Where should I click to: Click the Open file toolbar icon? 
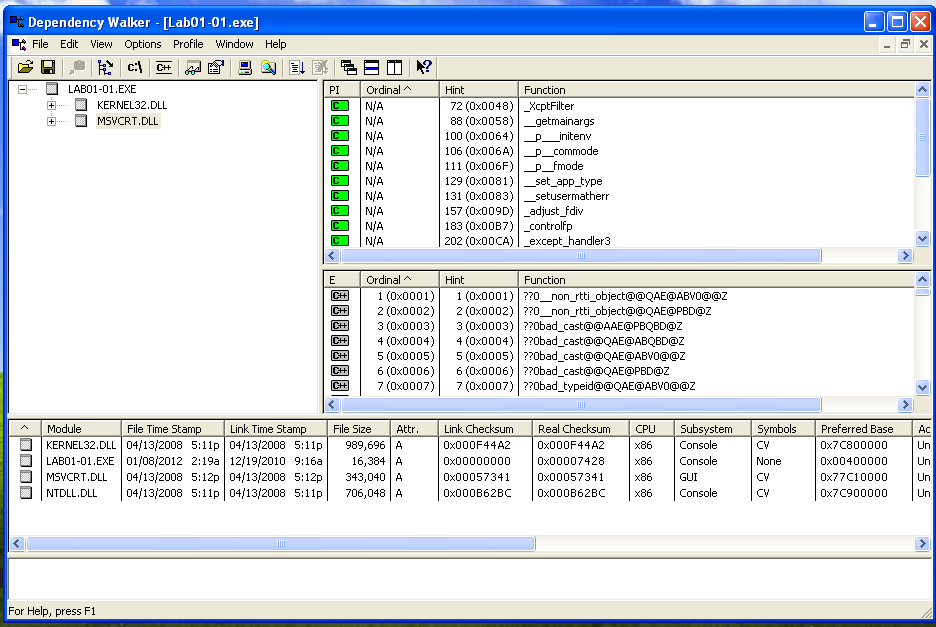[x=25, y=67]
